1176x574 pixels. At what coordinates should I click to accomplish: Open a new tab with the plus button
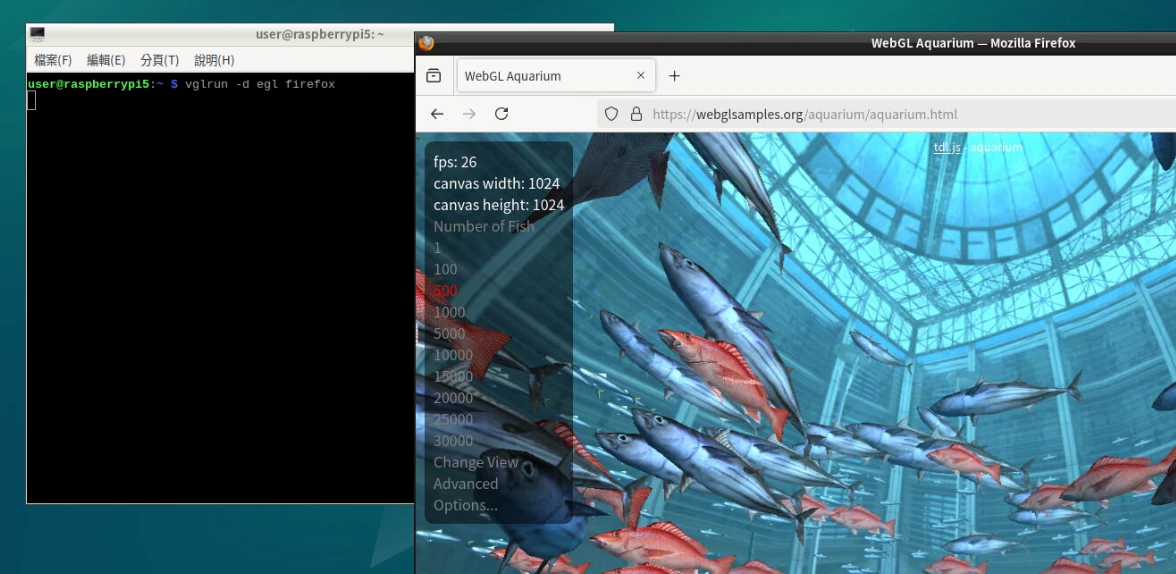[x=674, y=76]
